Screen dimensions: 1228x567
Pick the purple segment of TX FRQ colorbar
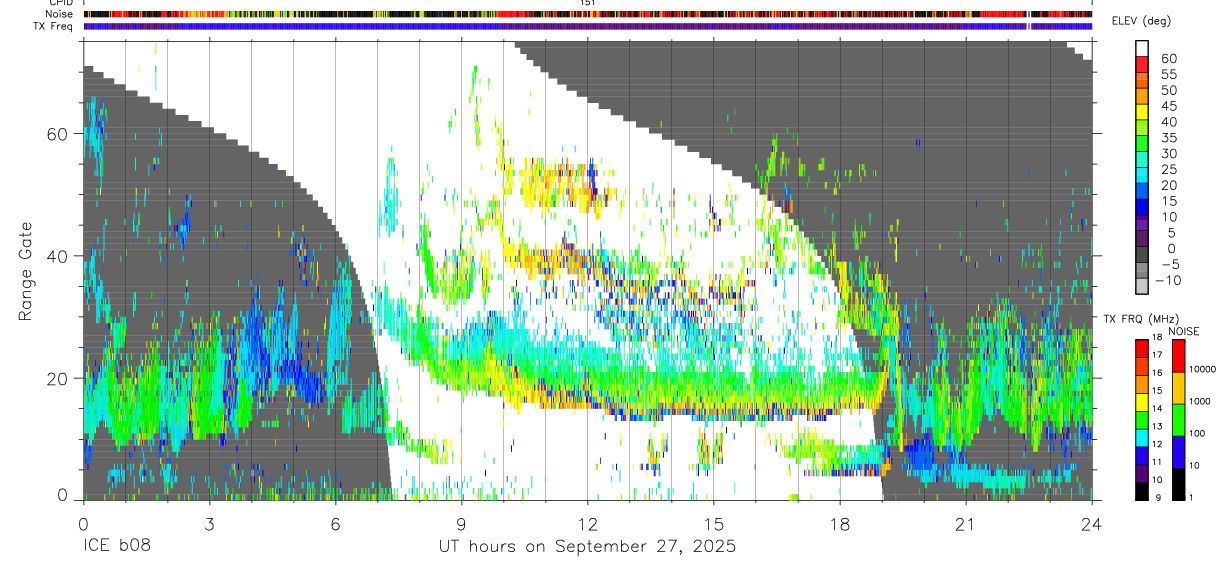[1142, 473]
